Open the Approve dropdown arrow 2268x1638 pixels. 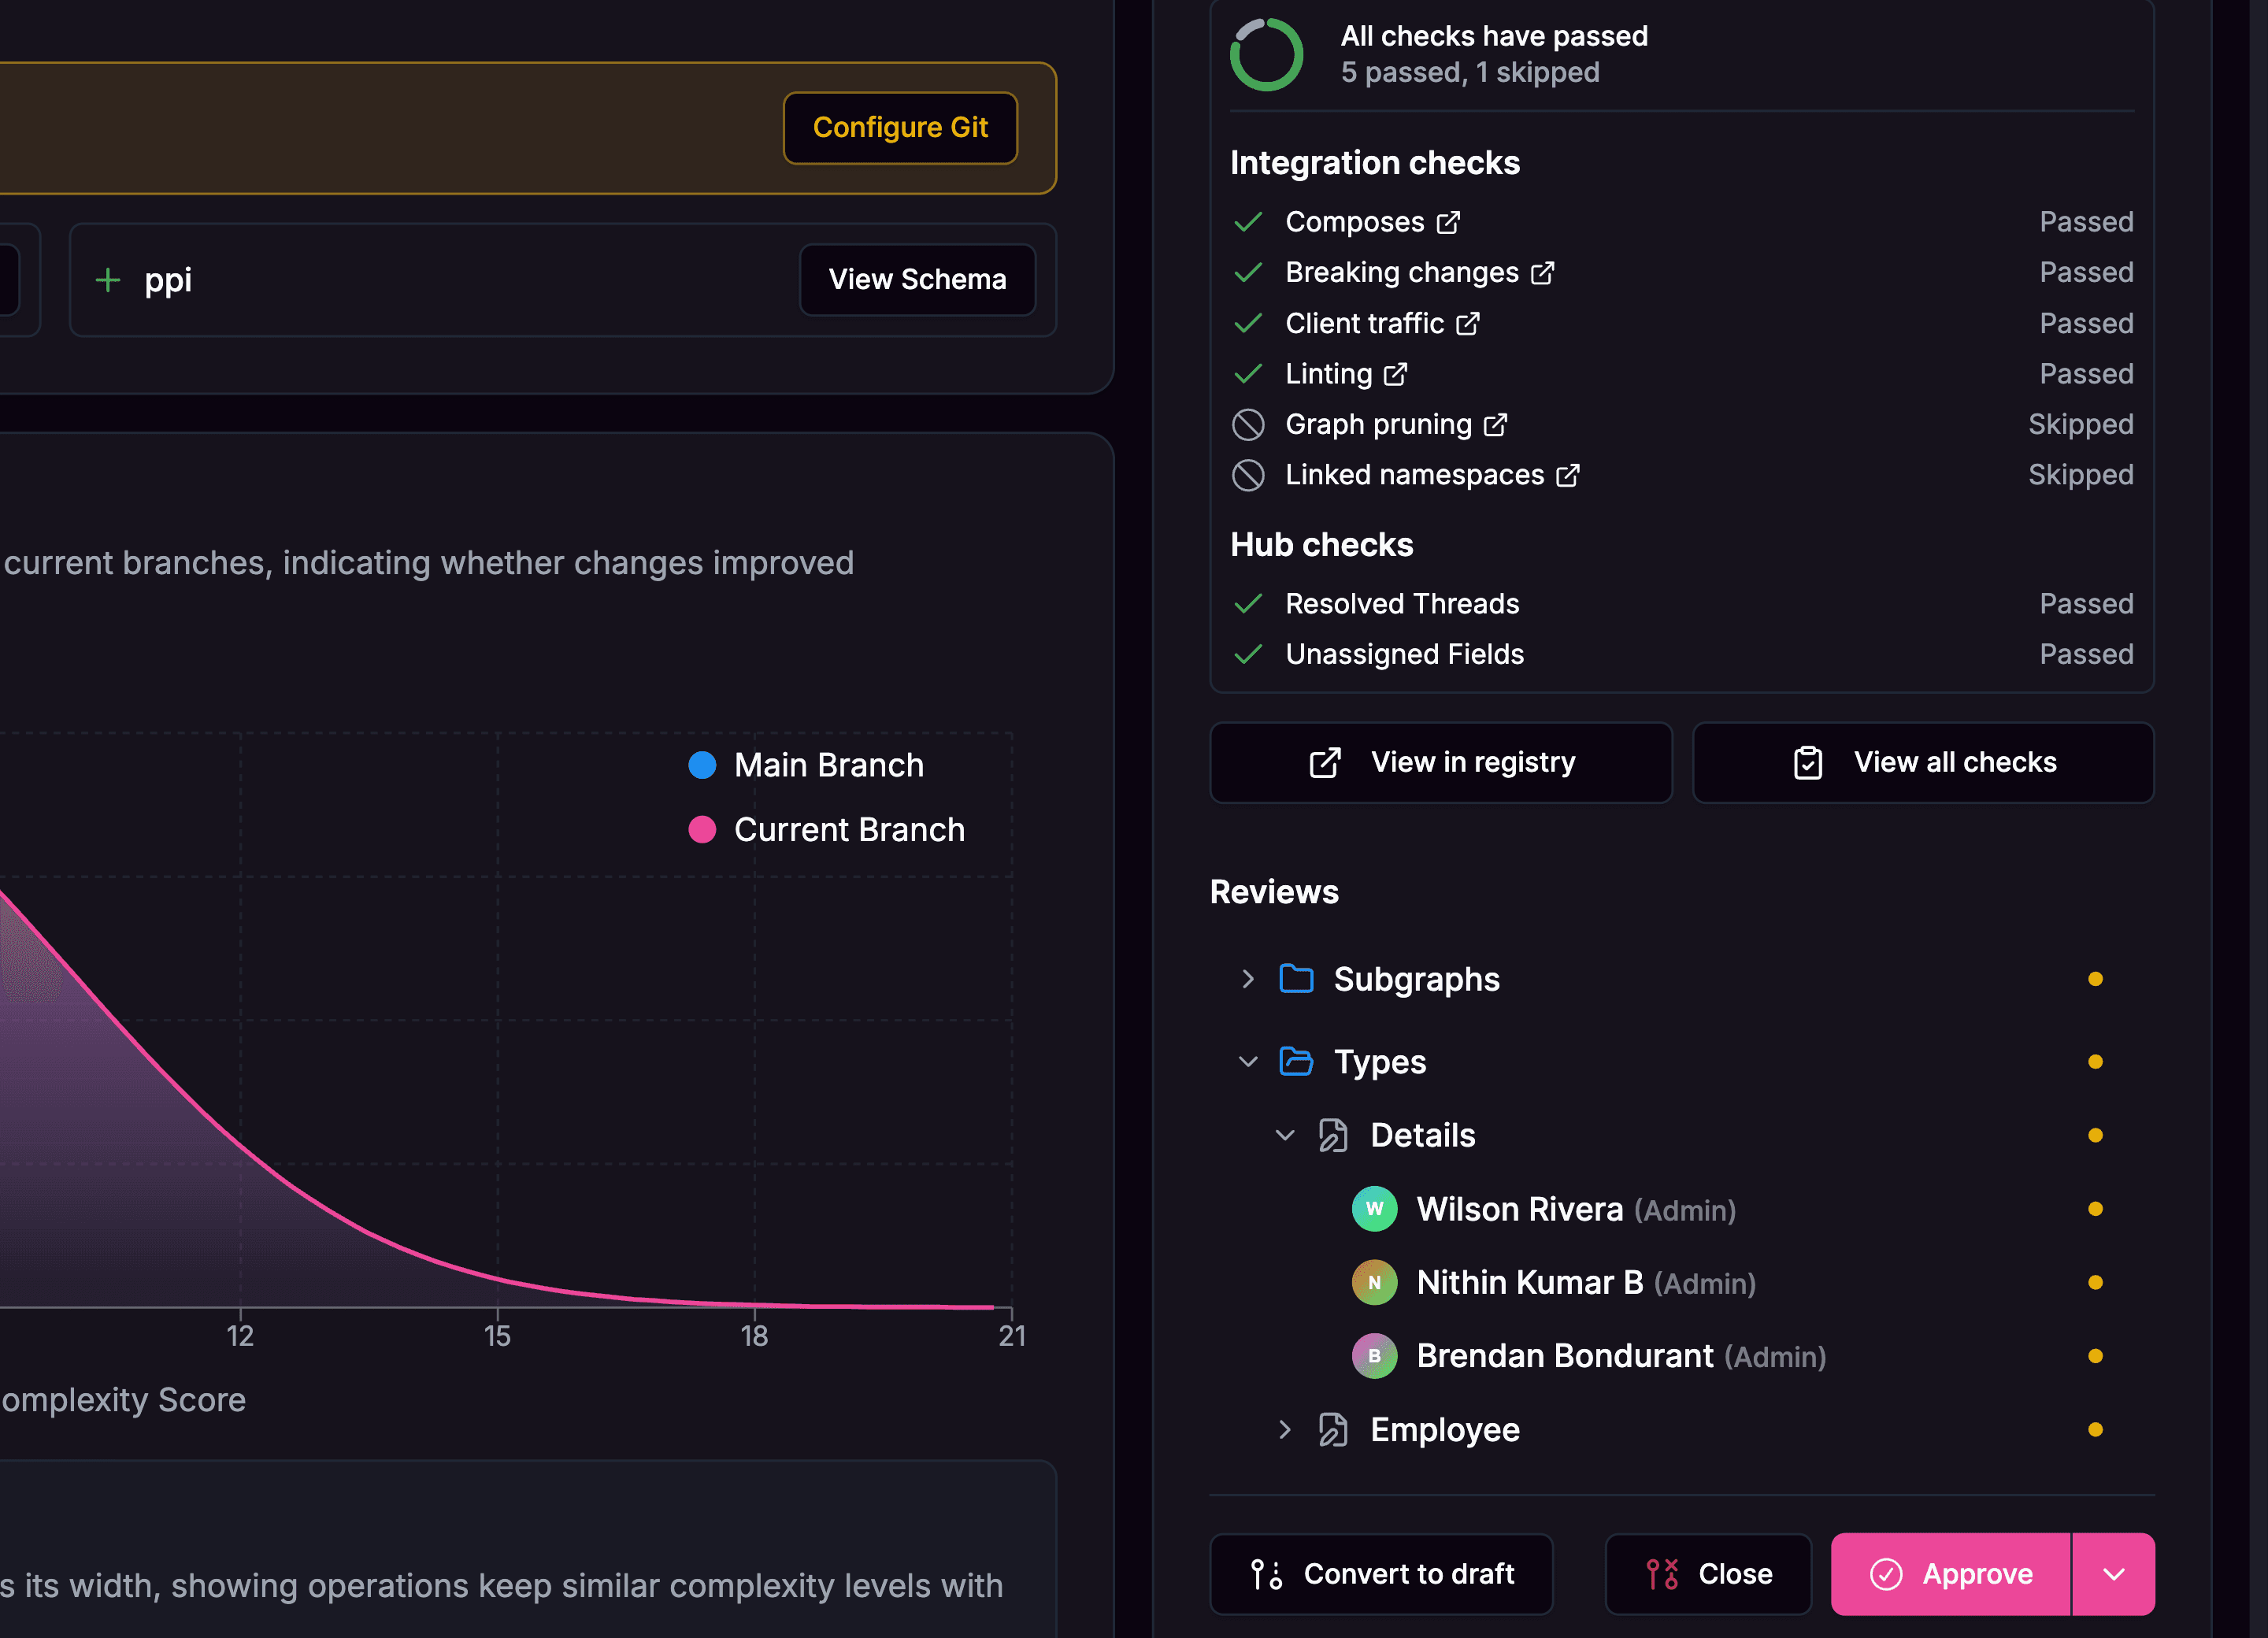(2113, 1574)
